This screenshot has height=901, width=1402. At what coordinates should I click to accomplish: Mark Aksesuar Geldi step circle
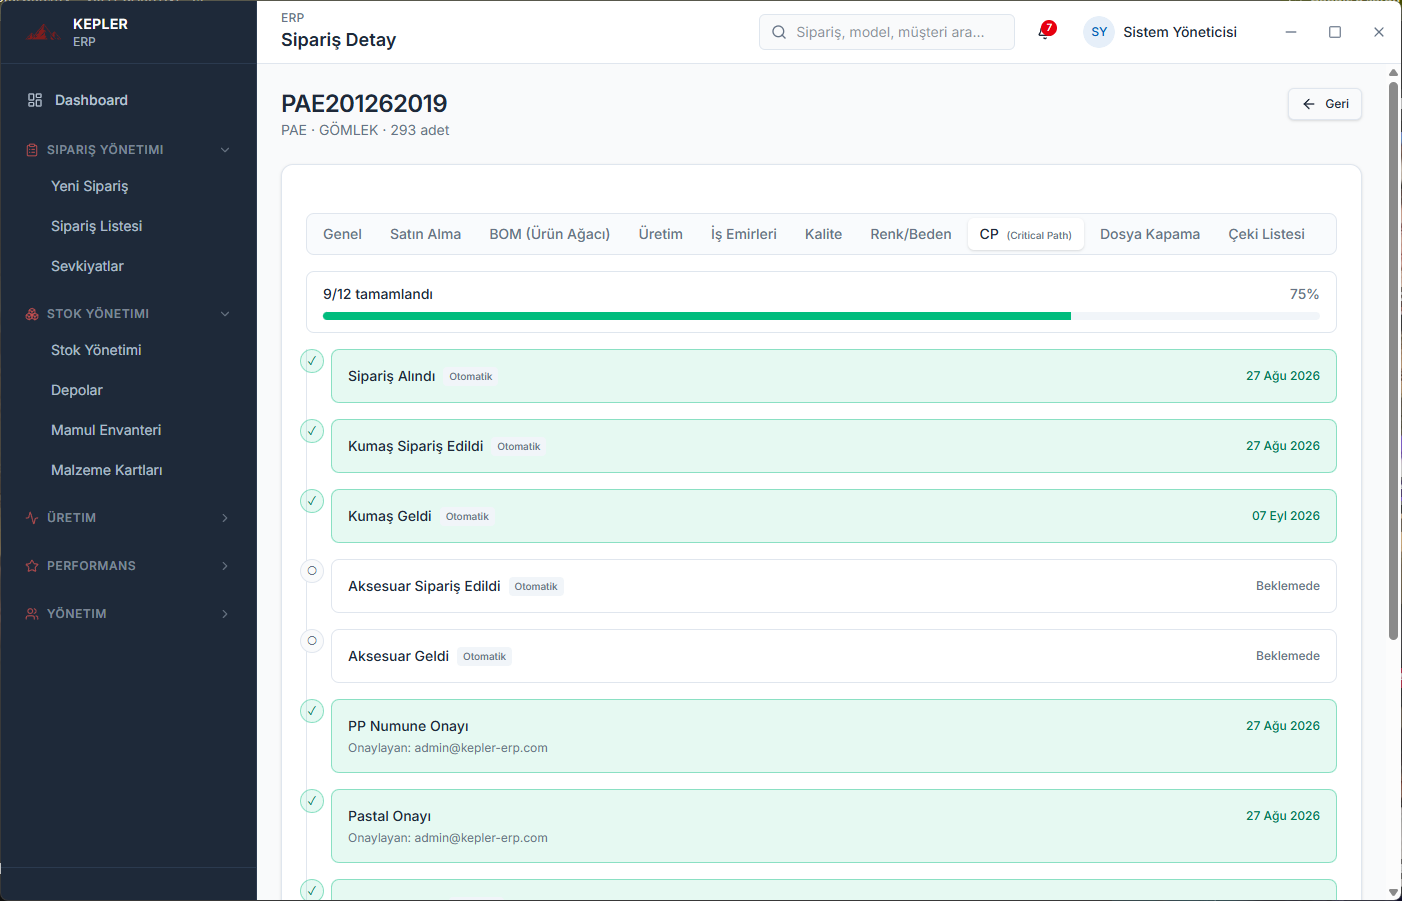312,641
